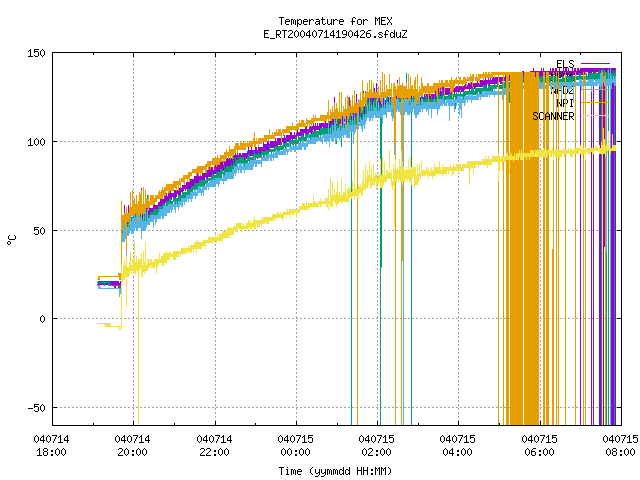This screenshot has width=640, height=480.
Task: Click the yellow SCANNER legend line sample
Action: click(x=596, y=116)
